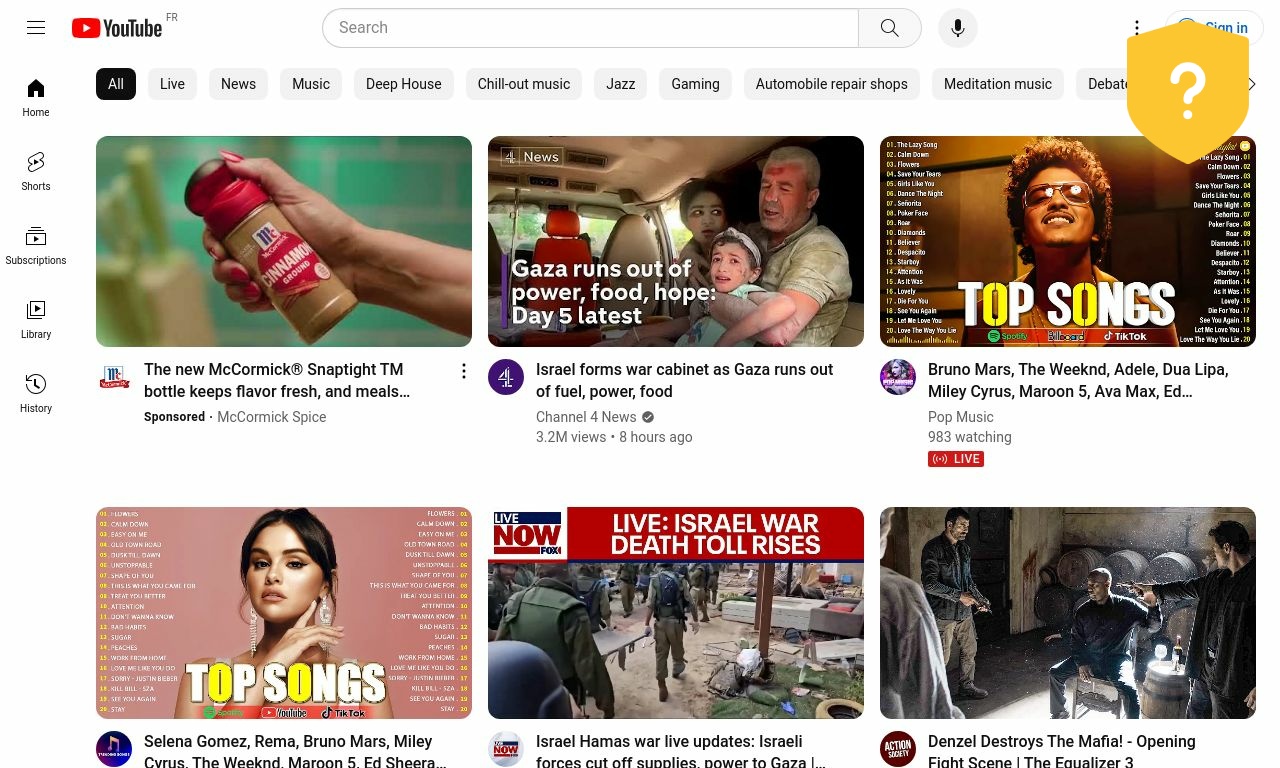The height and width of the screenshot is (768, 1280).
Task: Click the magnifier search button
Action: click(890, 28)
